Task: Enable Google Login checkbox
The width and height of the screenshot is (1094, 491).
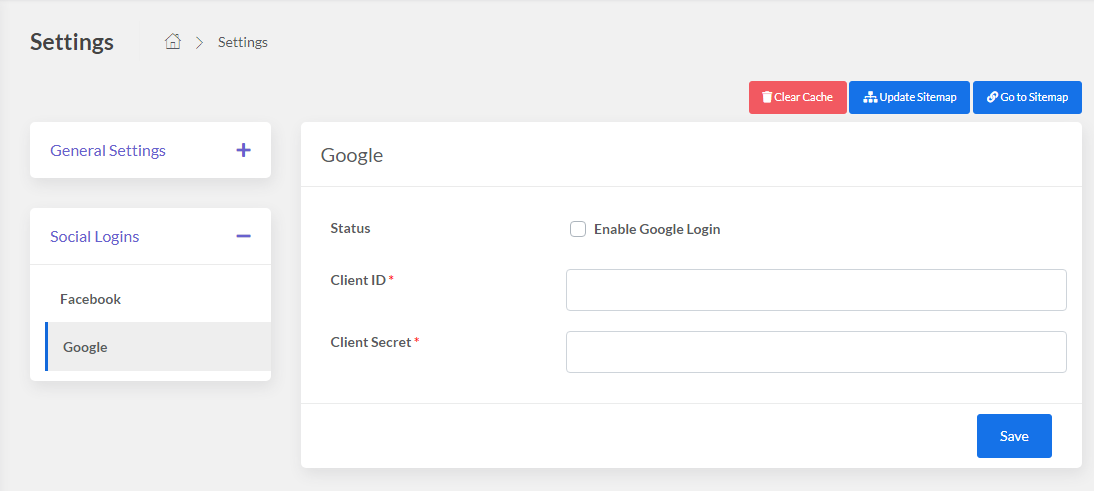Action: 578,229
